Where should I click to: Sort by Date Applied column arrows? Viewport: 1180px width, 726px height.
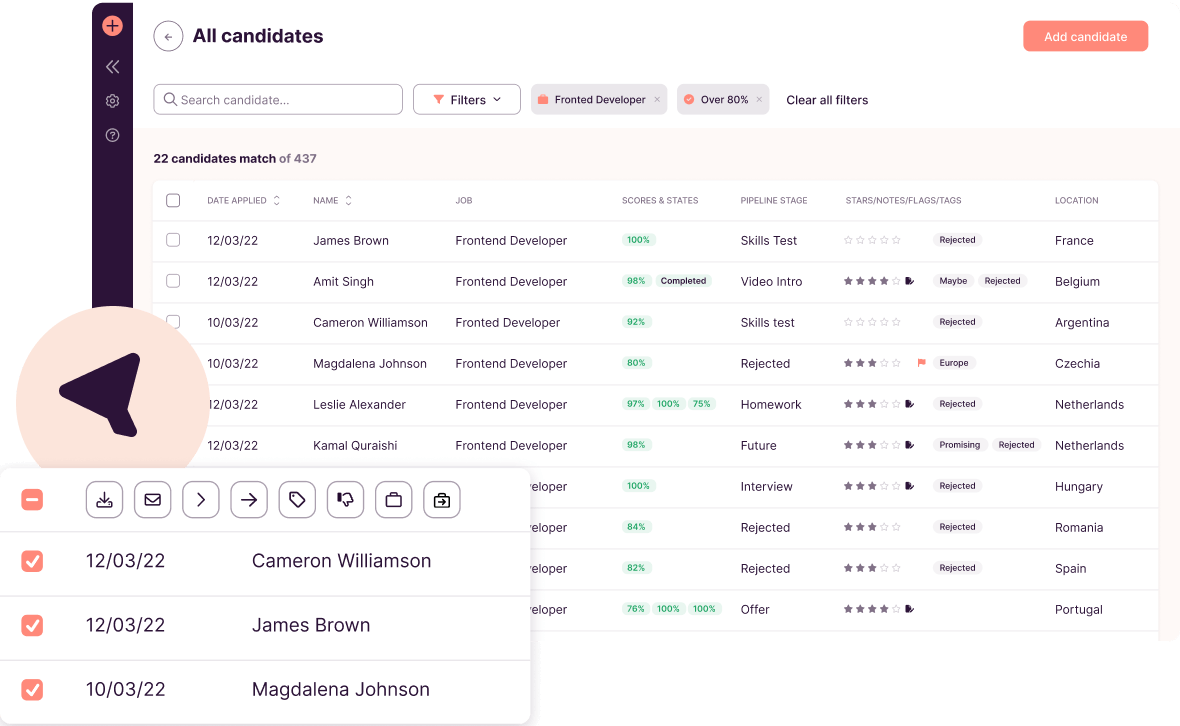[277, 200]
